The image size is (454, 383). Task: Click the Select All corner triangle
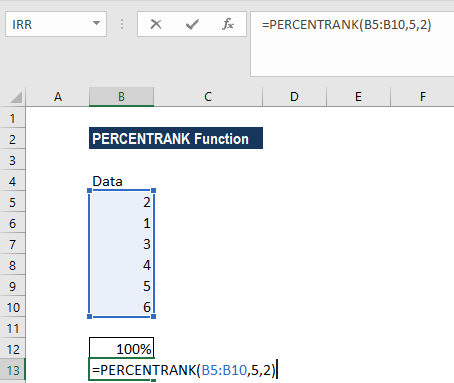(16, 97)
